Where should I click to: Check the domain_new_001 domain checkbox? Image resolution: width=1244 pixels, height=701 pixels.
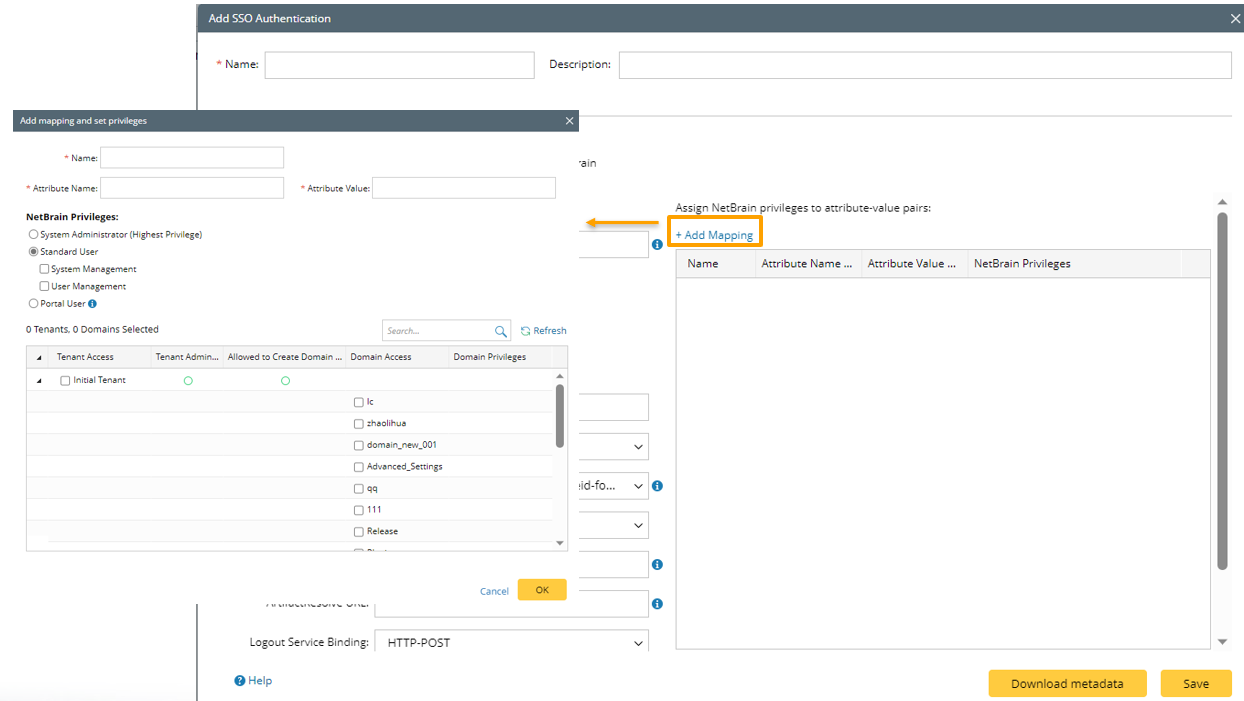click(359, 445)
